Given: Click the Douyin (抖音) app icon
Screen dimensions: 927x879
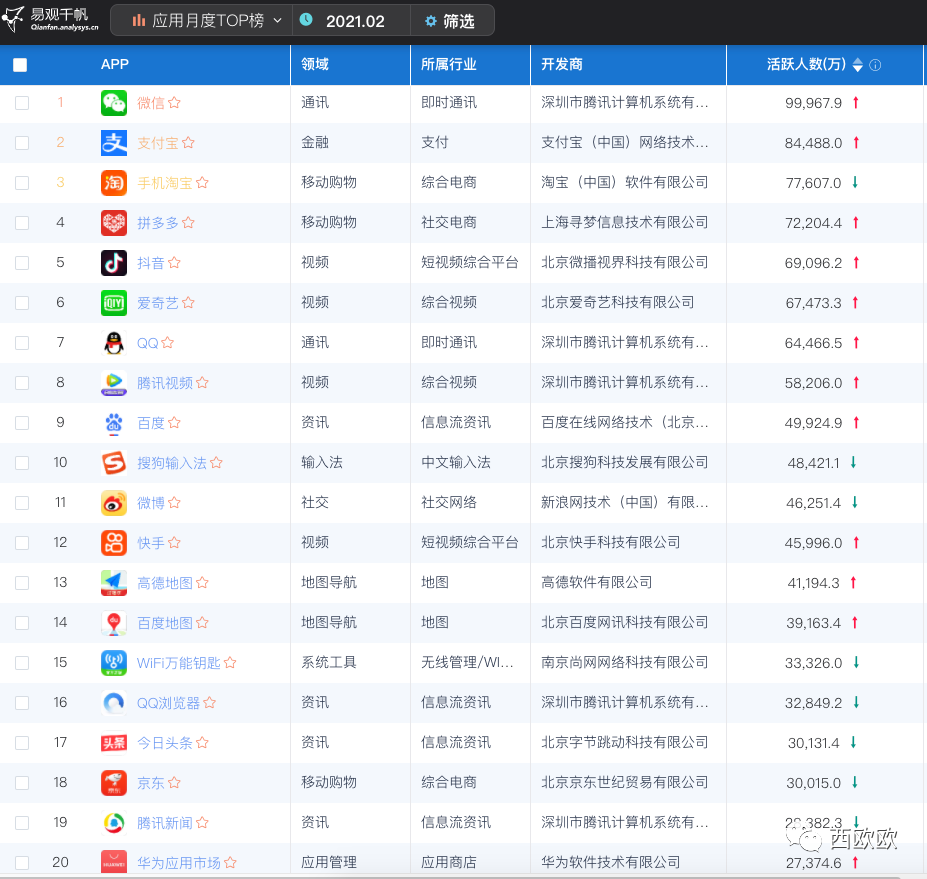Looking at the screenshot, I should coord(114,263).
